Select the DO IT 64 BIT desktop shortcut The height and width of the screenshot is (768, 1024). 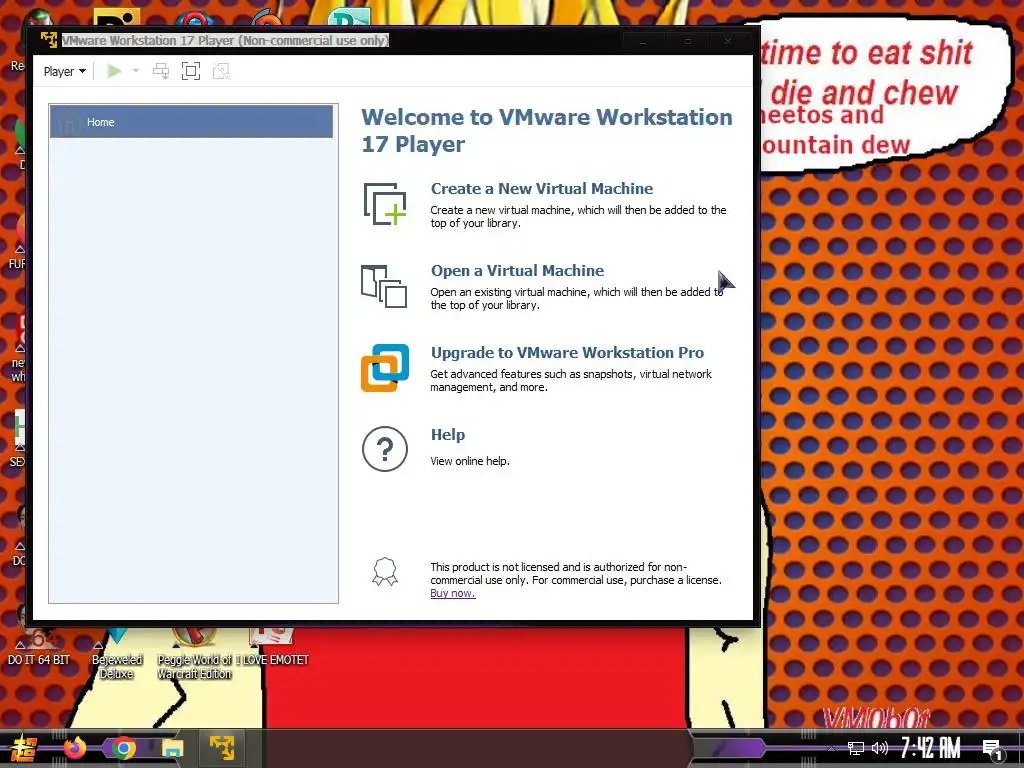tap(38, 648)
